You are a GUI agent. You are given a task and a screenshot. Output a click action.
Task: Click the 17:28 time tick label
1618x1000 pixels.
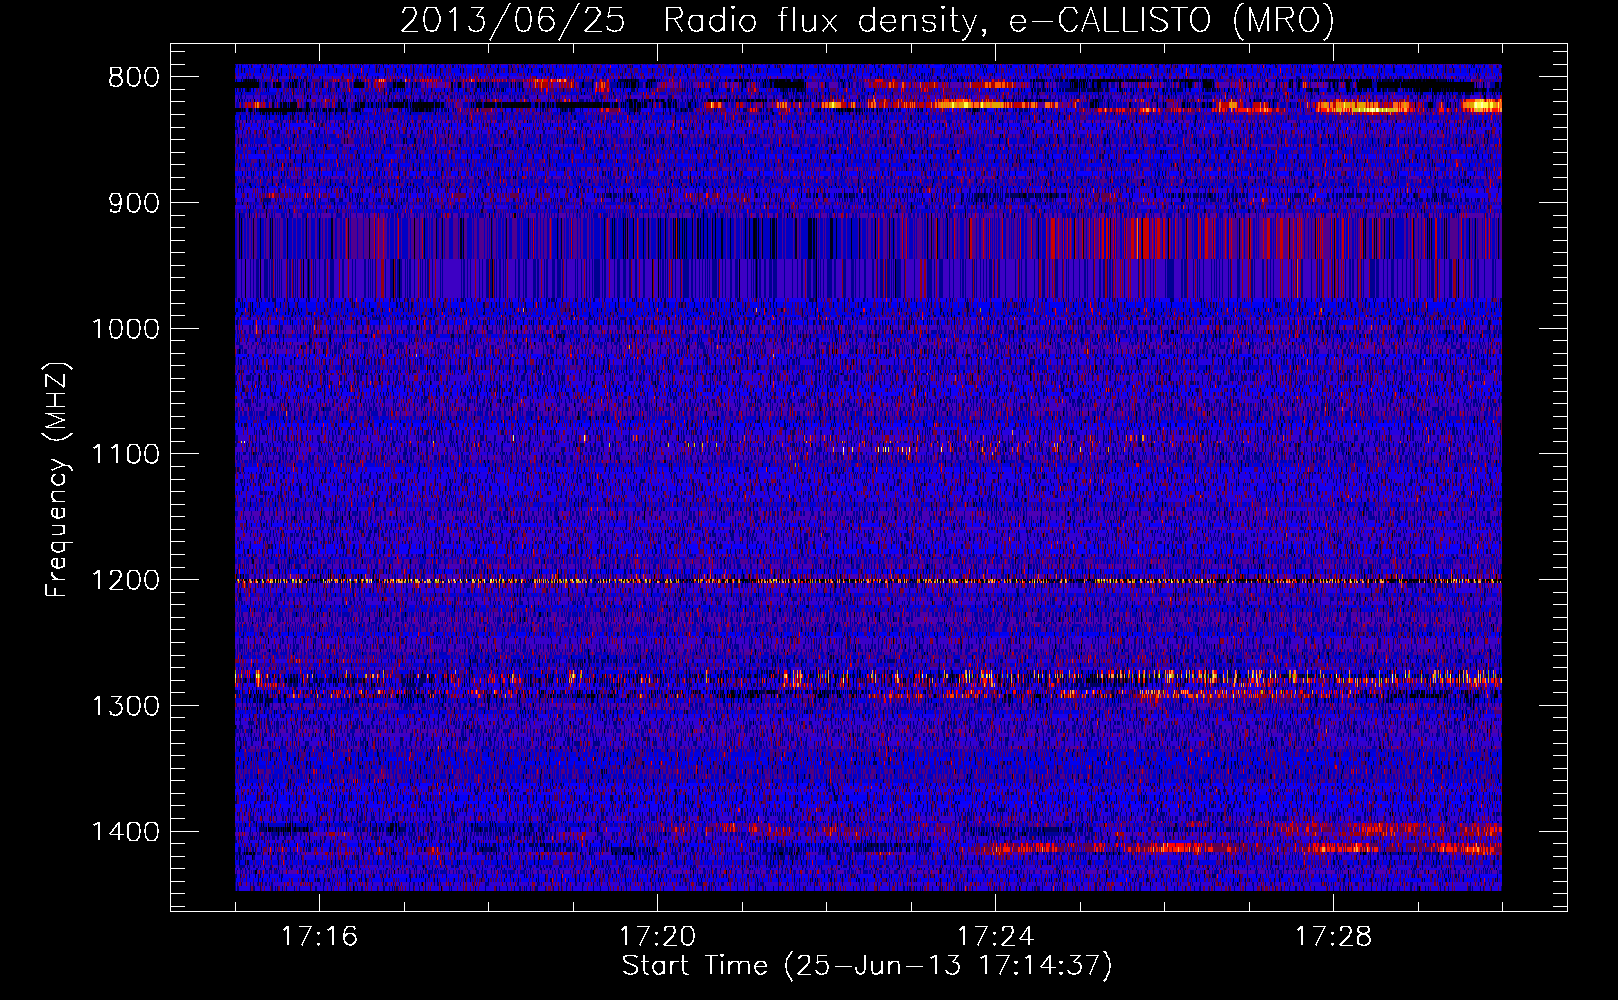[1333, 937]
